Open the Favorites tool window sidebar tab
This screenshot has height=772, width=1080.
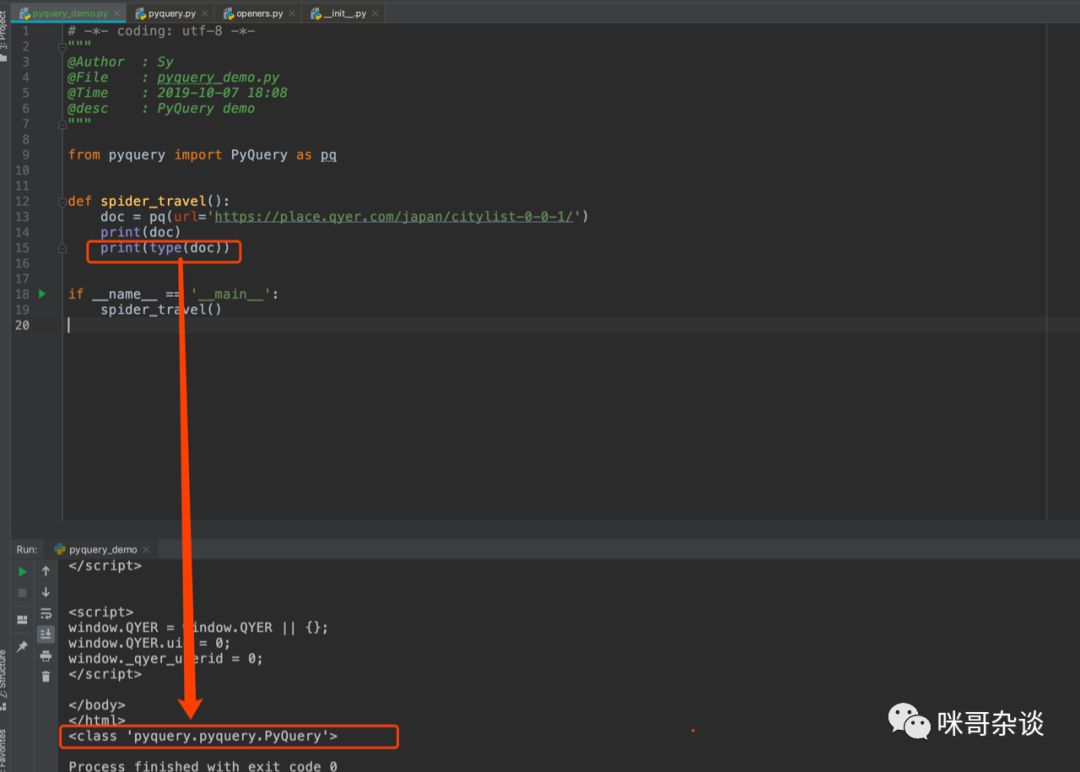[4, 749]
